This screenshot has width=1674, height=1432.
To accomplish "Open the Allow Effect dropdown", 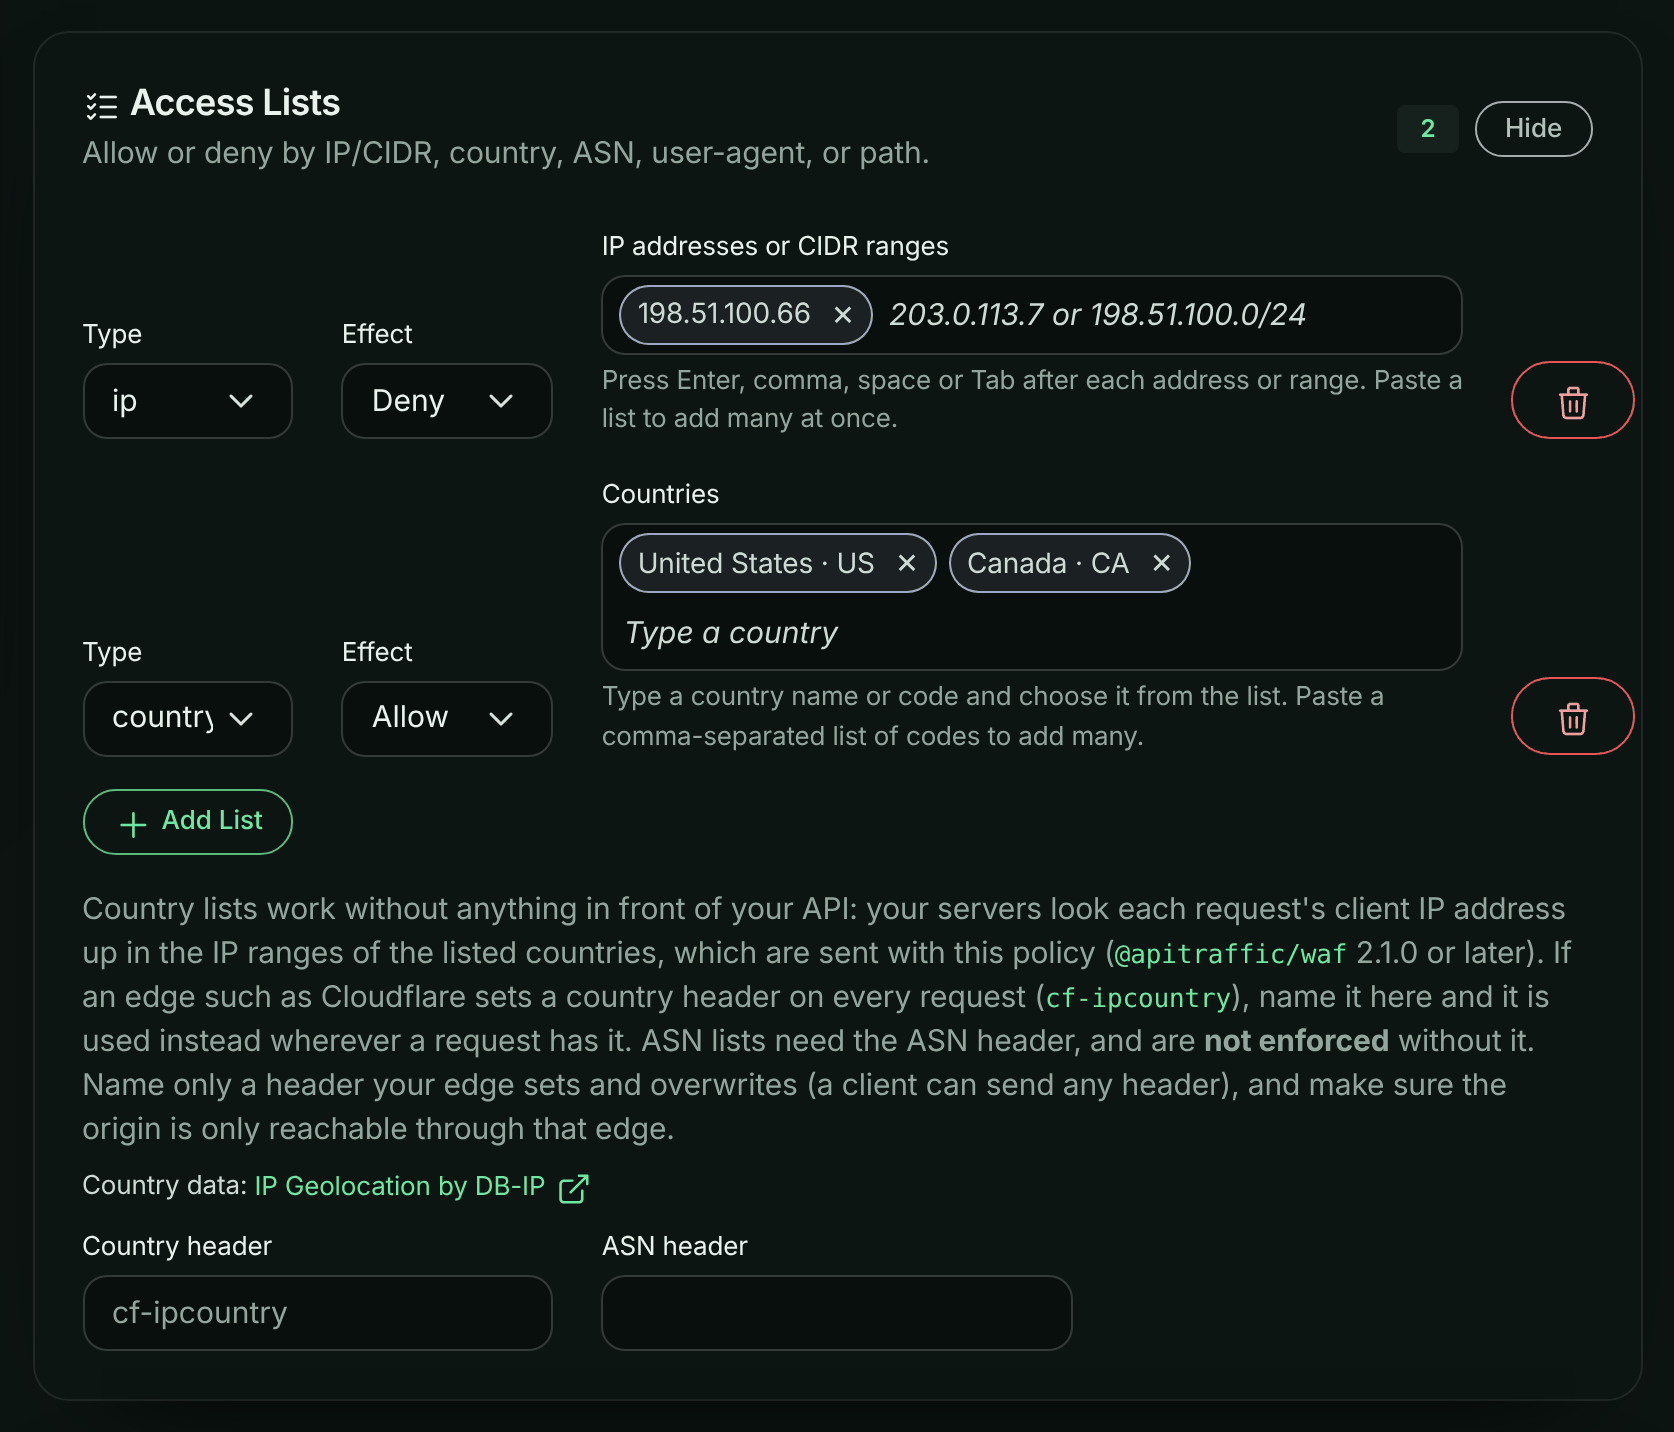I will click(x=447, y=719).
